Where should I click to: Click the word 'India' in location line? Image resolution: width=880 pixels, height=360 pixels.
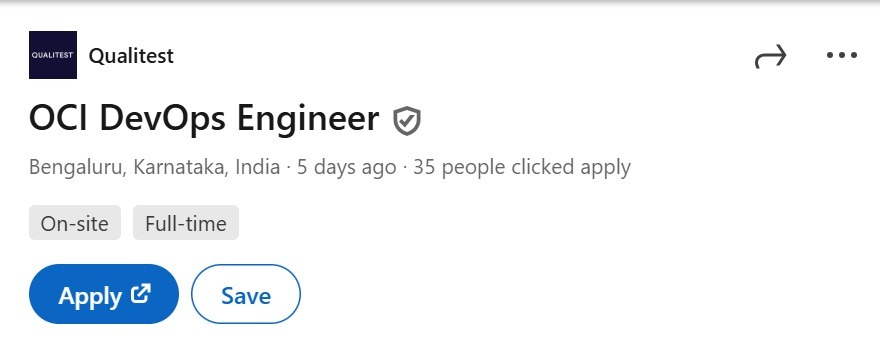tap(258, 167)
